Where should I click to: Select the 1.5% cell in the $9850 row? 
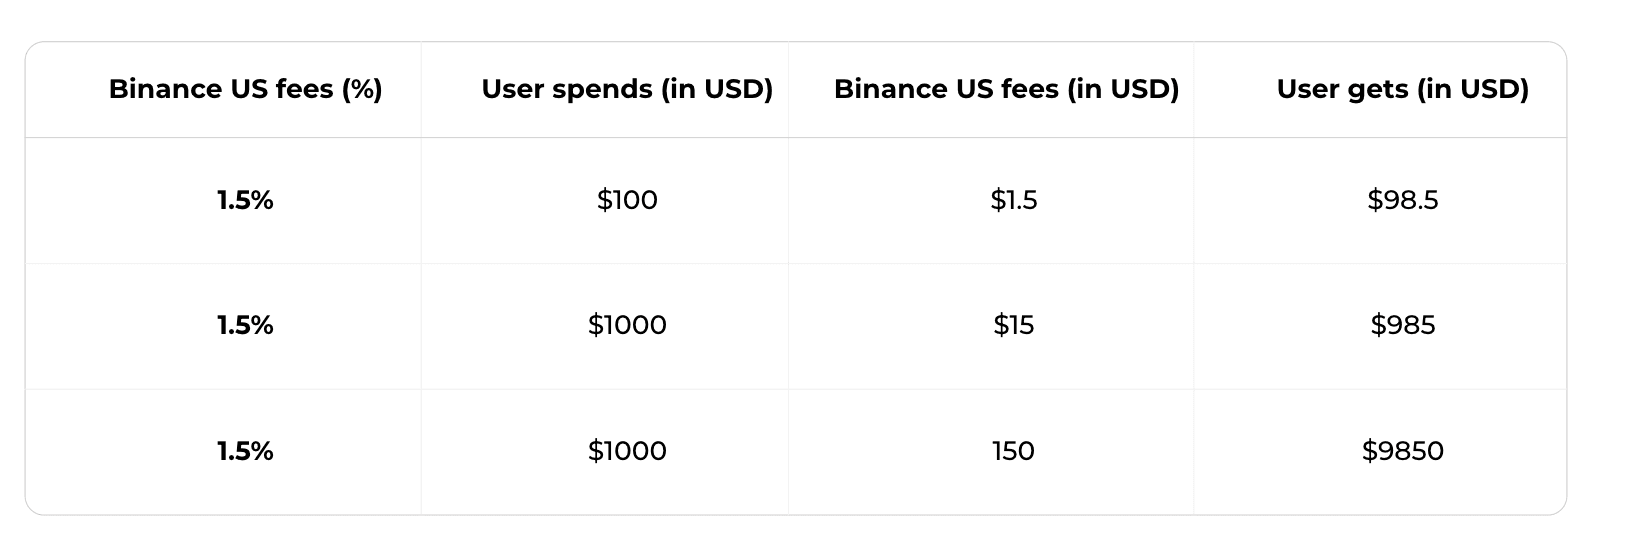click(x=245, y=451)
